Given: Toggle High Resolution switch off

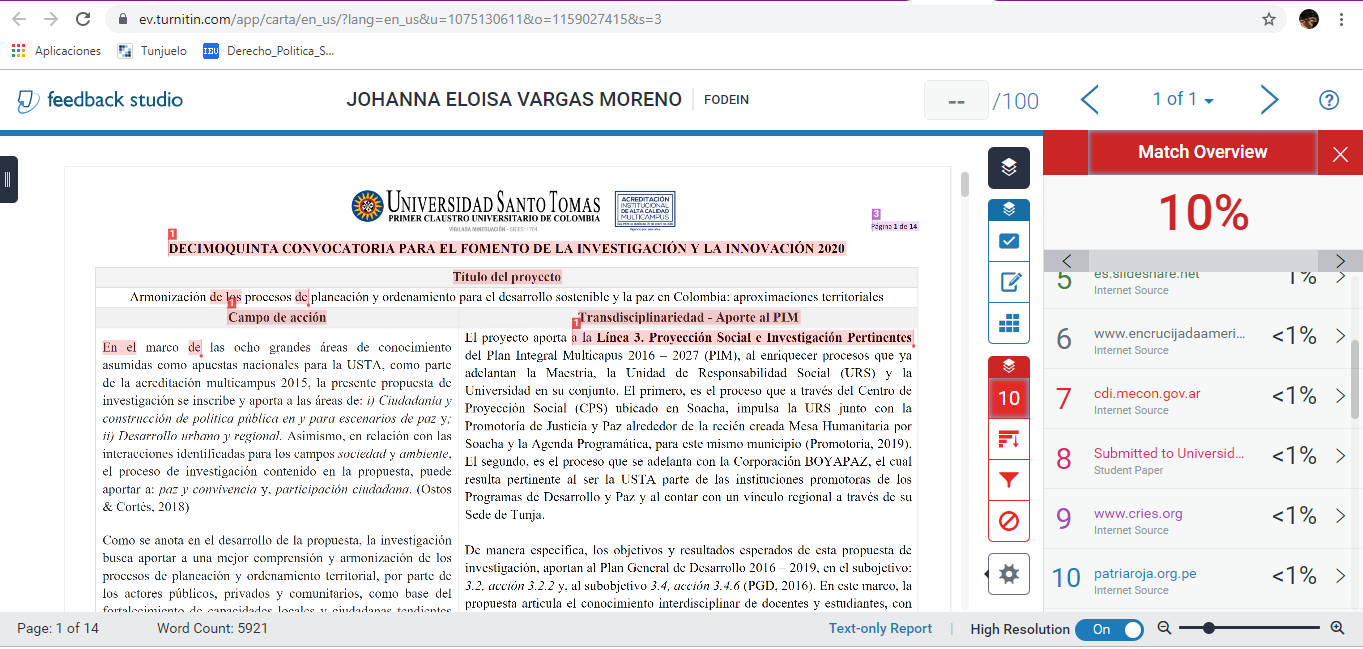Looking at the screenshot, I should click(x=1109, y=629).
